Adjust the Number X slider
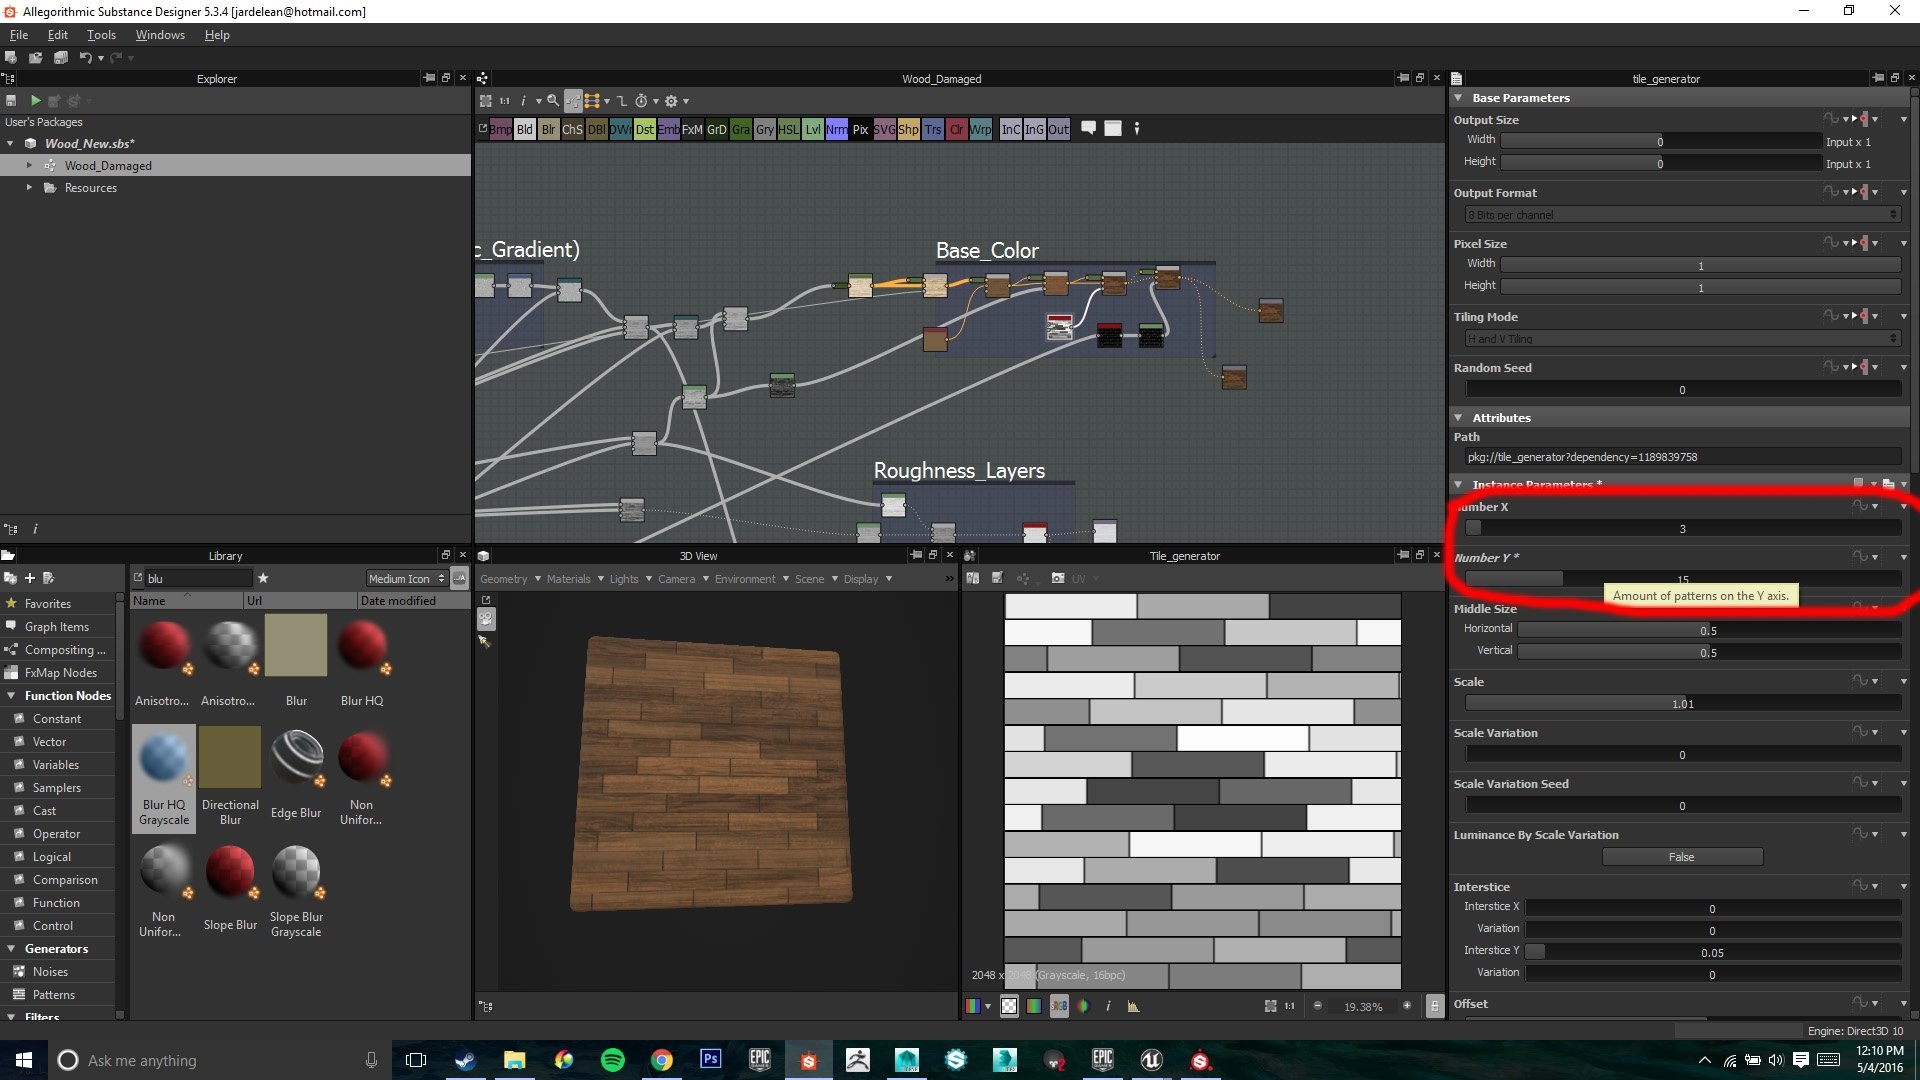Image resolution: width=1920 pixels, height=1080 pixels. 1682,528
